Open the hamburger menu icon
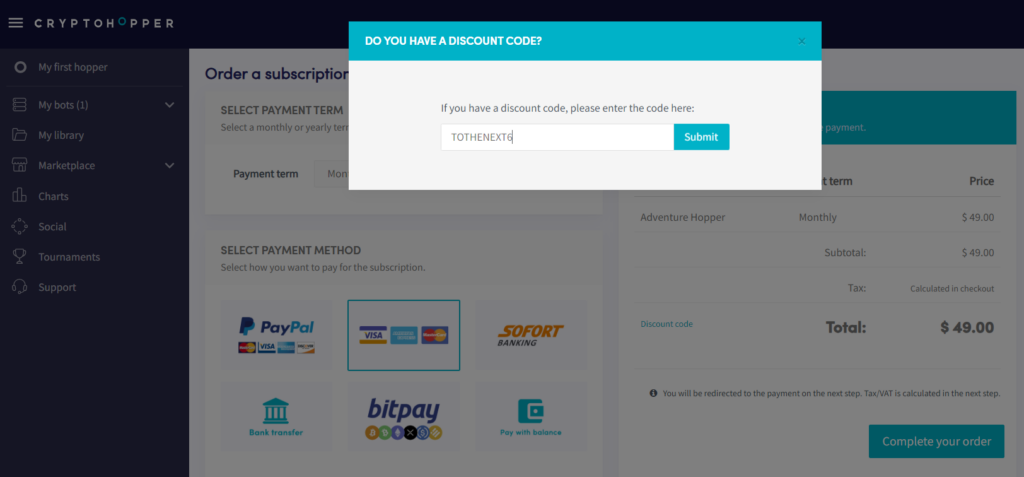1024x477 pixels. tap(16, 23)
